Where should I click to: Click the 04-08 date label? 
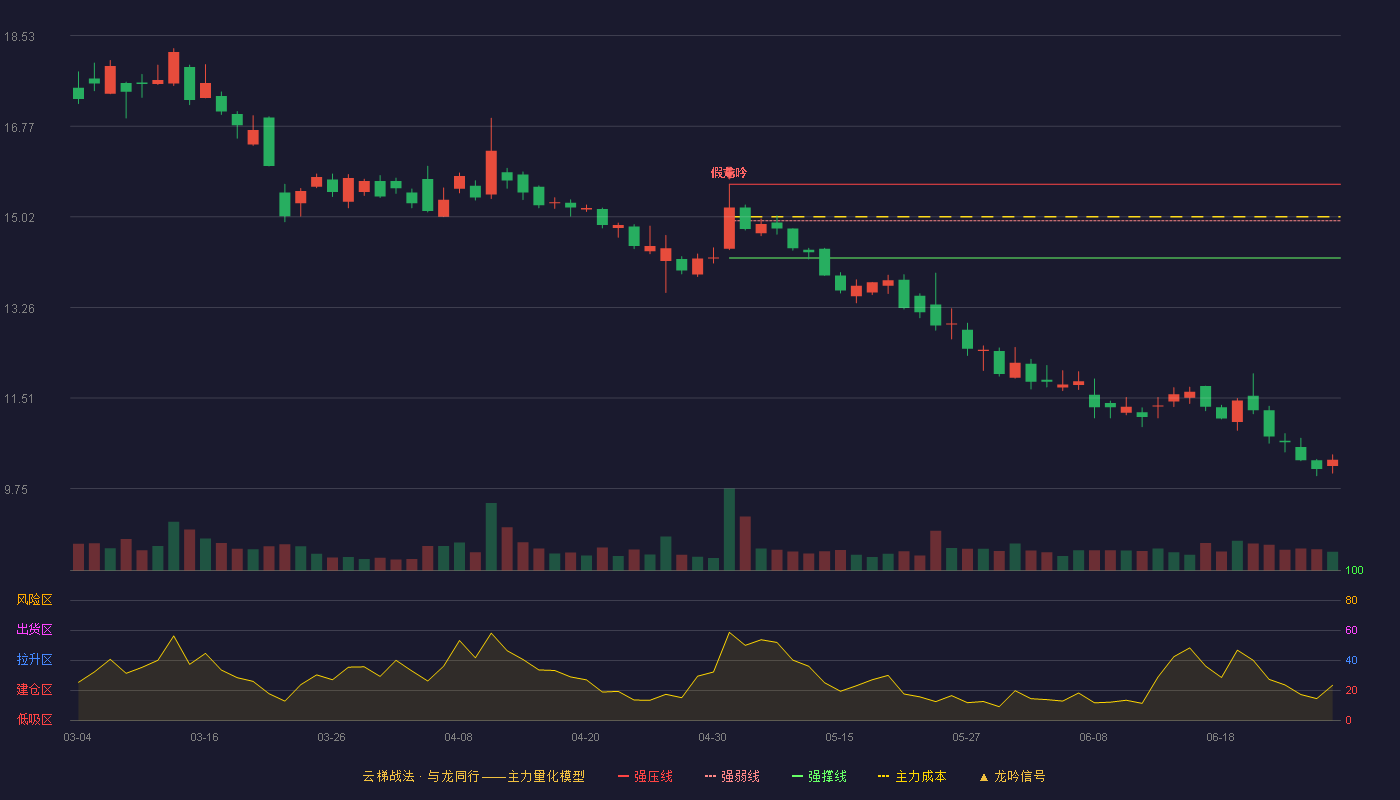pyautogui.click(x=459, y=737)
